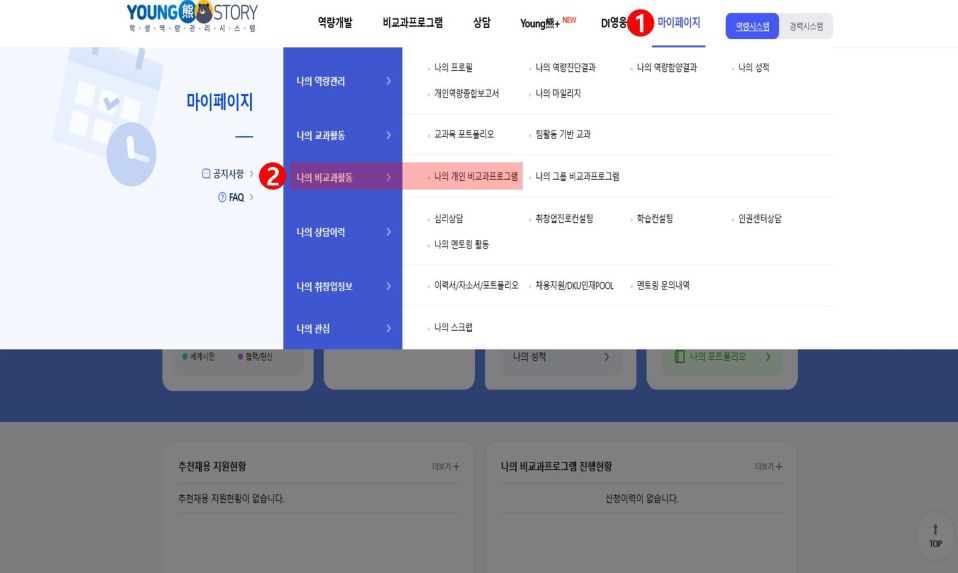Image resolution: width=958 pixels, height=573 pixels.
Task: Select the 나의 취창업정보 category
Action: [343, 286]
